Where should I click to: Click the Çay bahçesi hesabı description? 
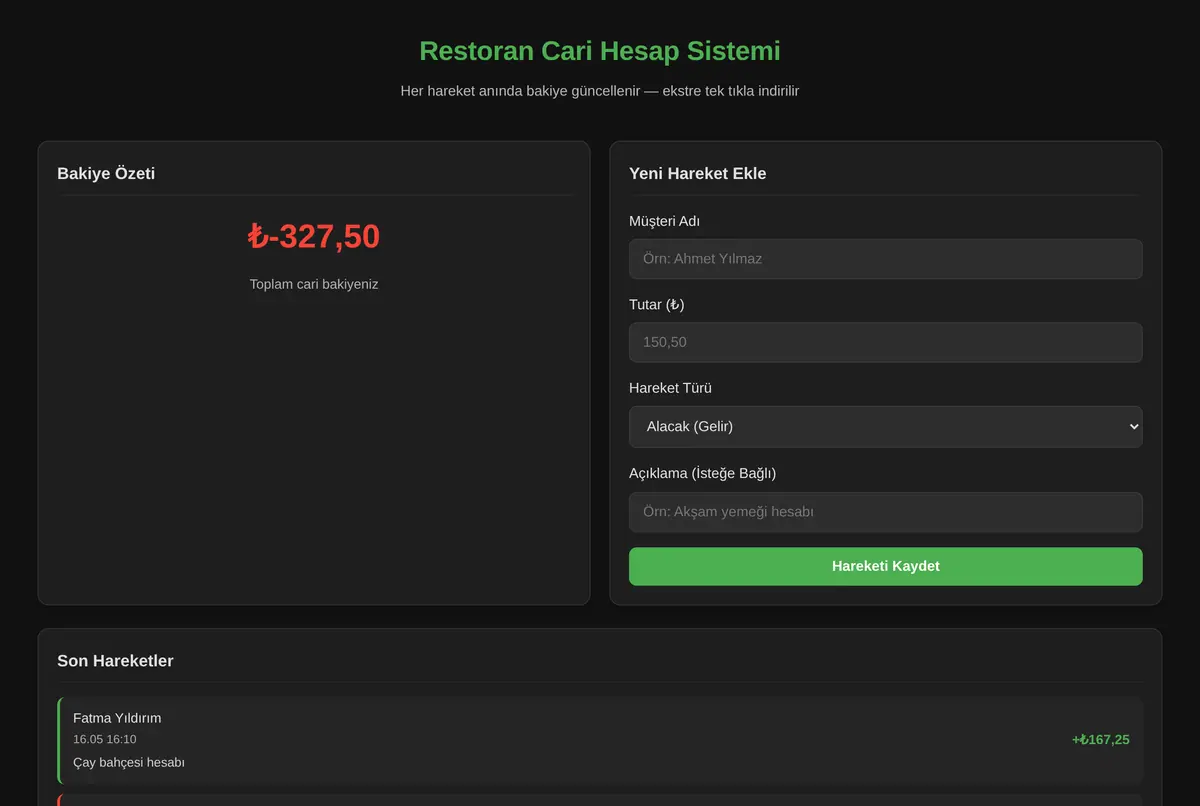pos(129,762)
